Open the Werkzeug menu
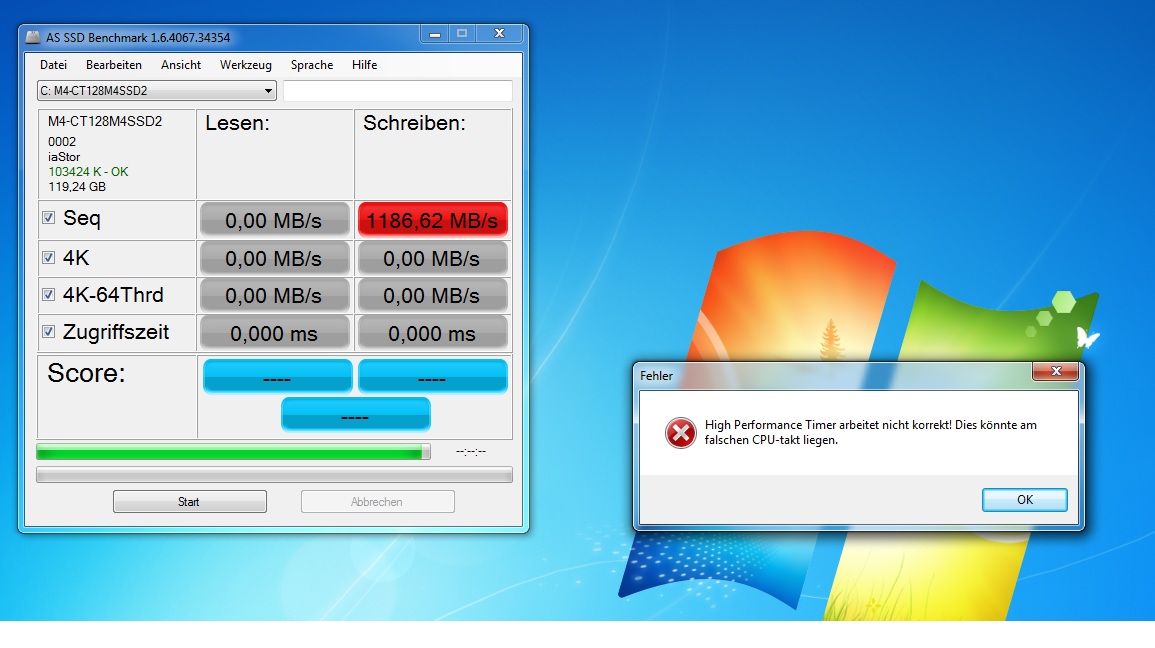 tap(245, 65)
